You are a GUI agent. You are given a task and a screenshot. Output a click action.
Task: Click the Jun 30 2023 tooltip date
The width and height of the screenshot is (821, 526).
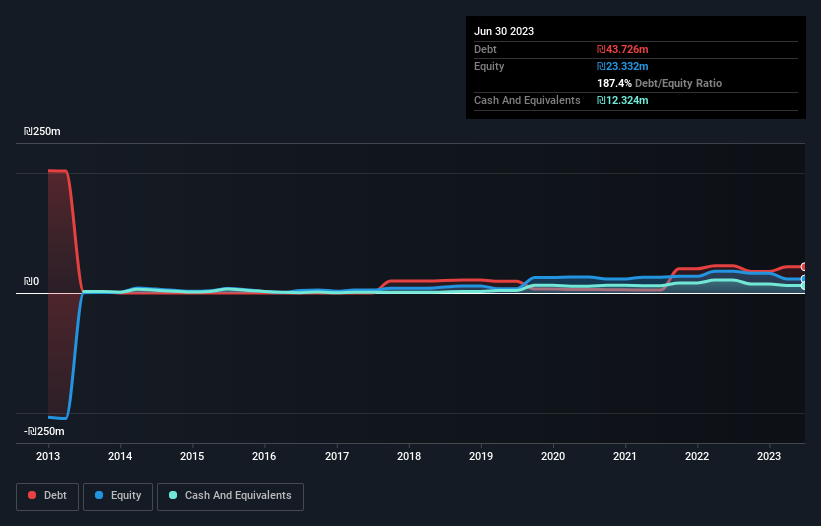pyautogui.click(x=504, y=31)
